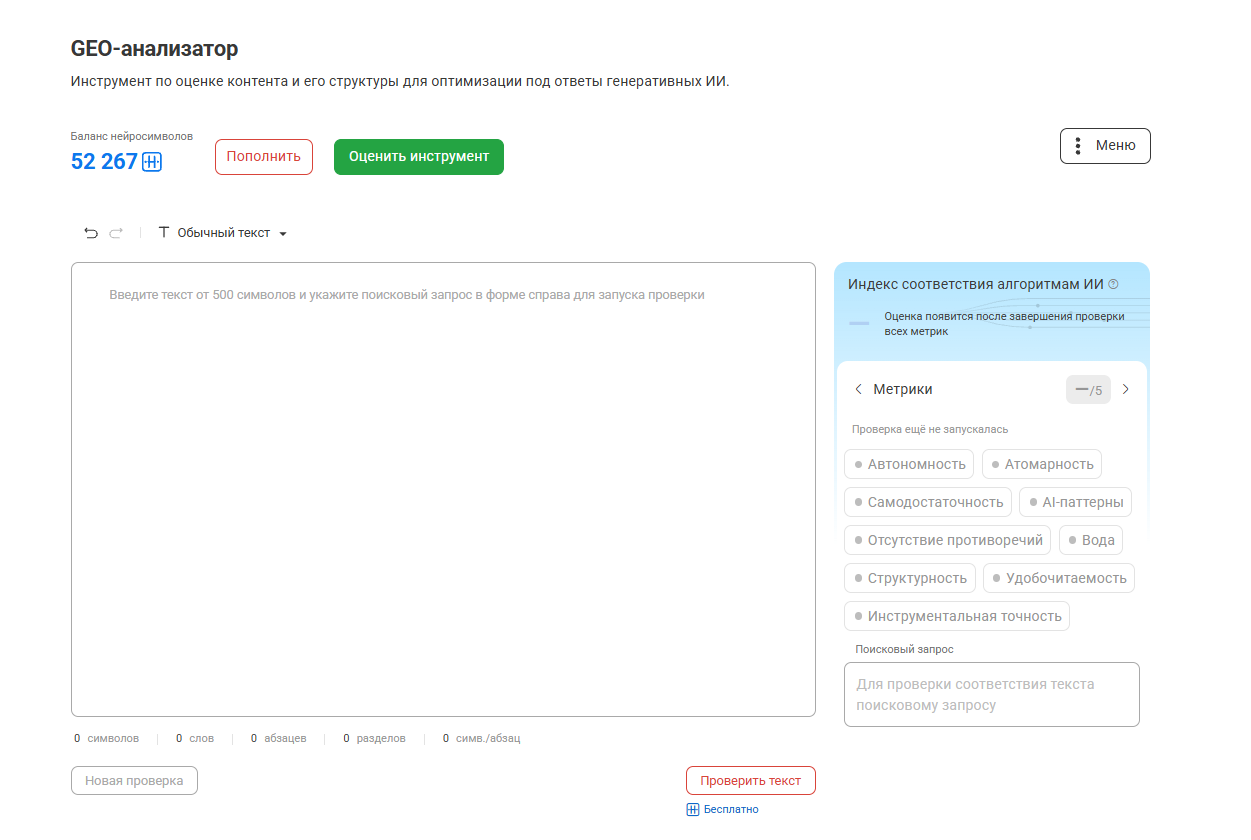Select the Автономность metric chip
The image size is (1251, 840).
pyautogui.click(x=909, y=464)
